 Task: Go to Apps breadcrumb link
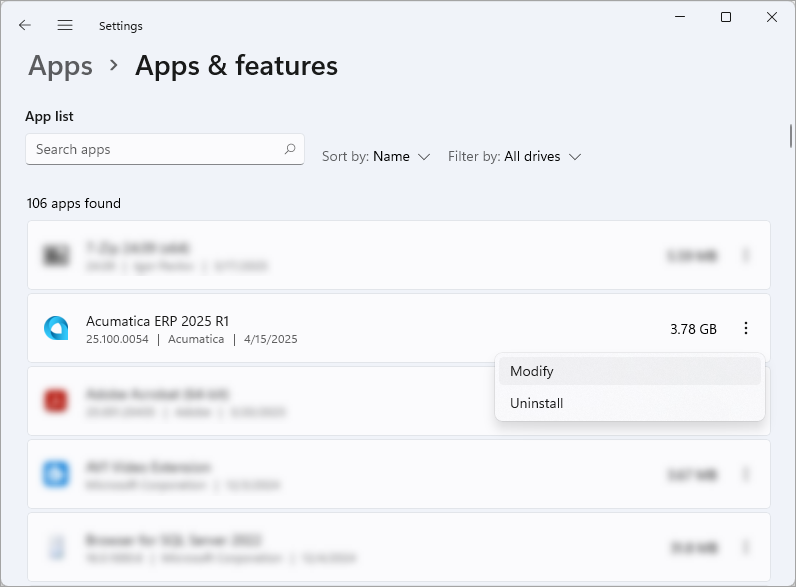61,66
